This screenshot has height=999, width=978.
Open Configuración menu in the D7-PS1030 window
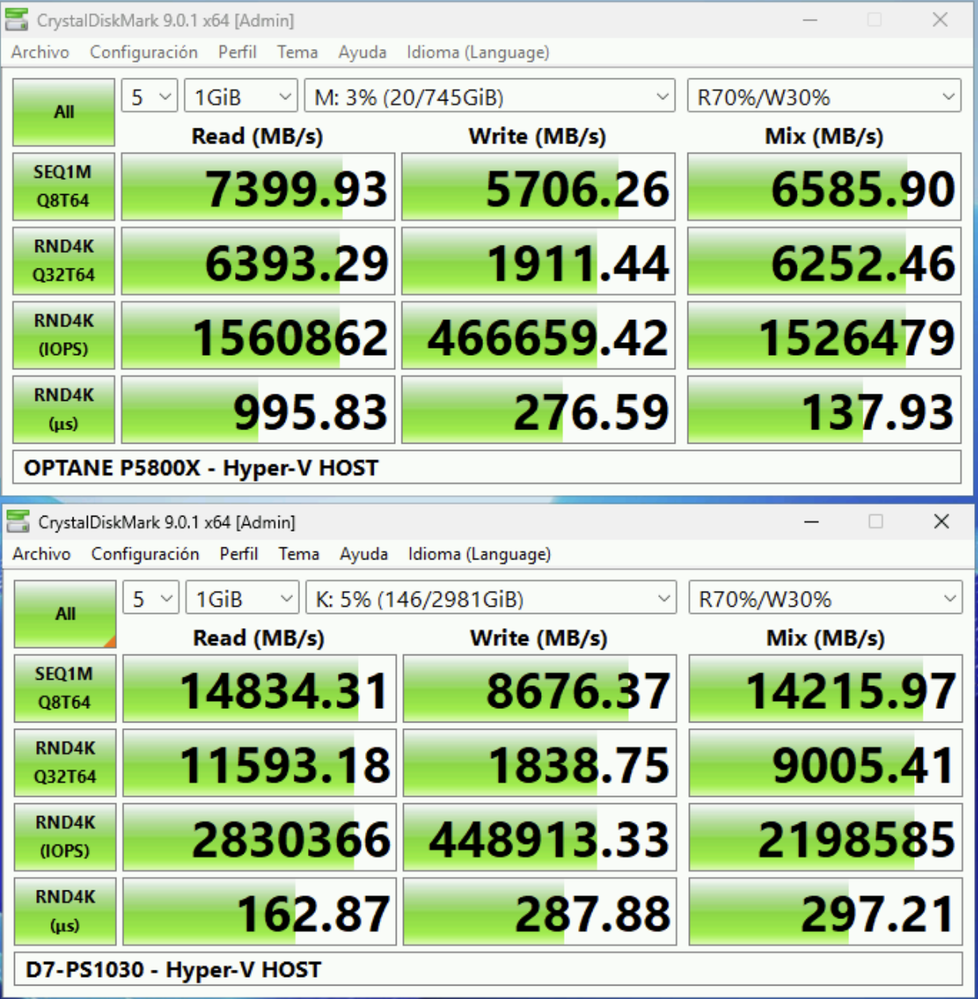tap(145, 554)
